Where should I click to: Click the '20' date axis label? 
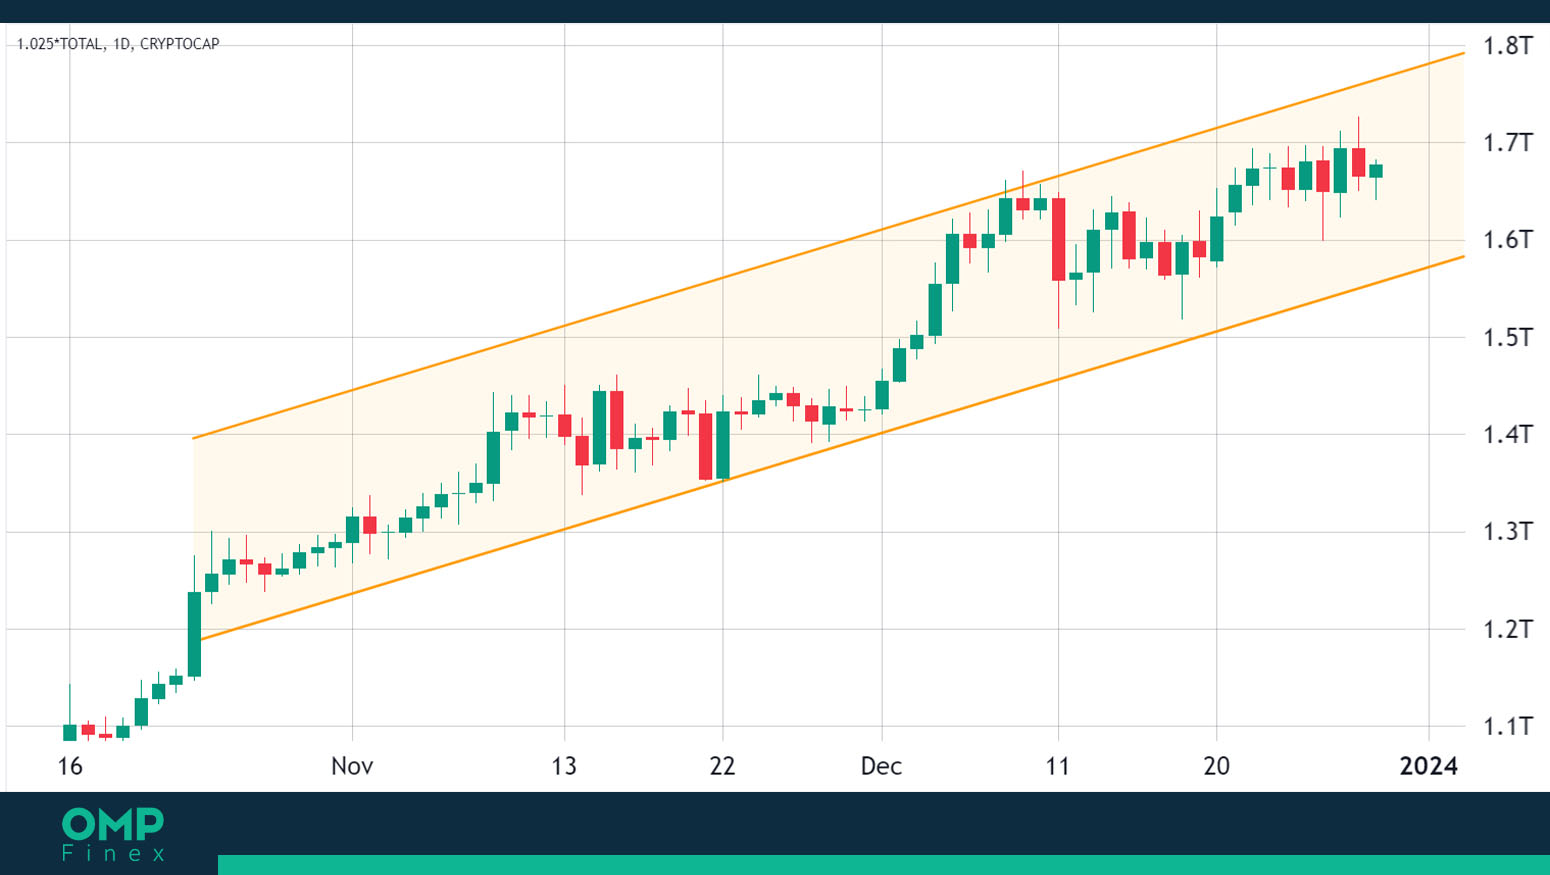click(1216, 767)
